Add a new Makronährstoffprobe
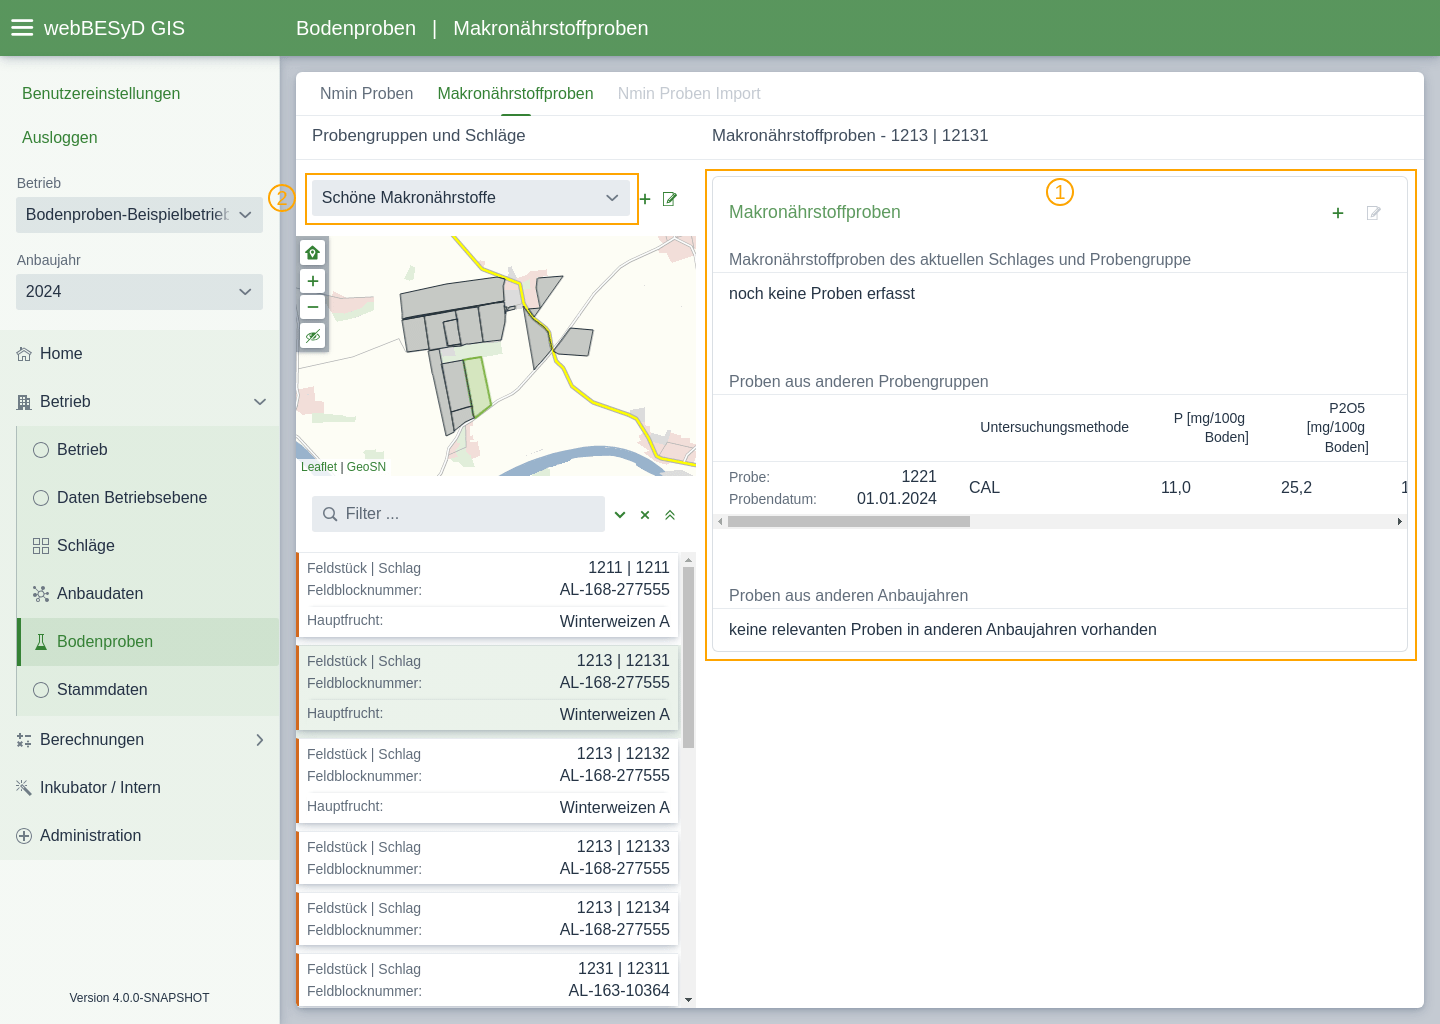Image resolution: width=1440 pixels, height=1024 pixels. tap(1338, 213)
